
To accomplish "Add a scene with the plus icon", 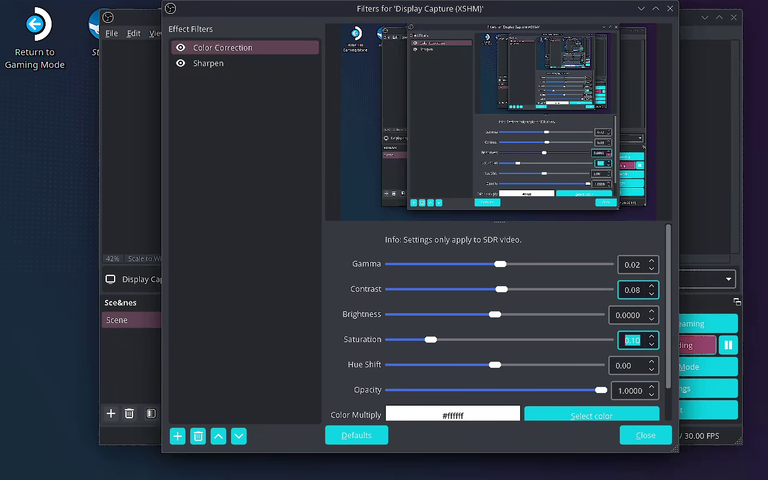I will click(x=111, y=413).
